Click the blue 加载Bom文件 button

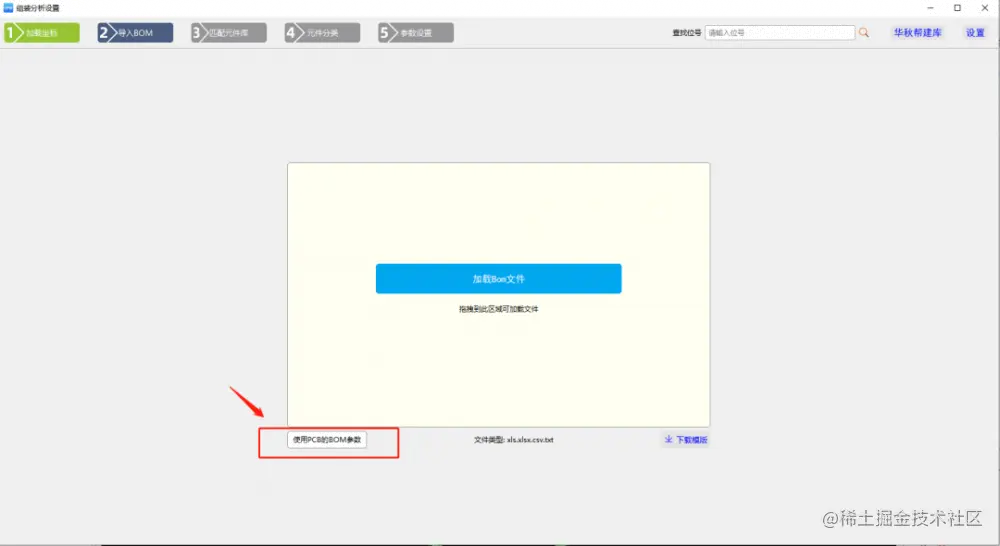click(499, 279)
